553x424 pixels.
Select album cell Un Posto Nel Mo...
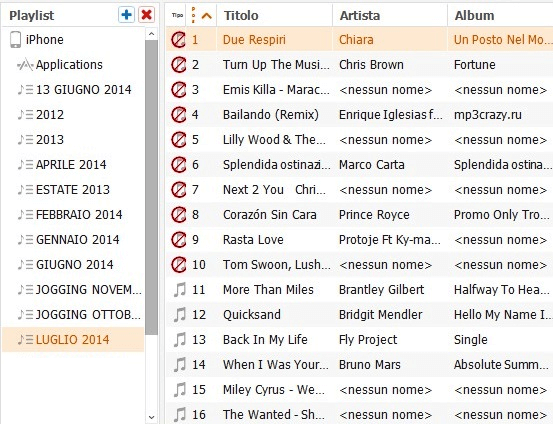click(x=502, y=40)
